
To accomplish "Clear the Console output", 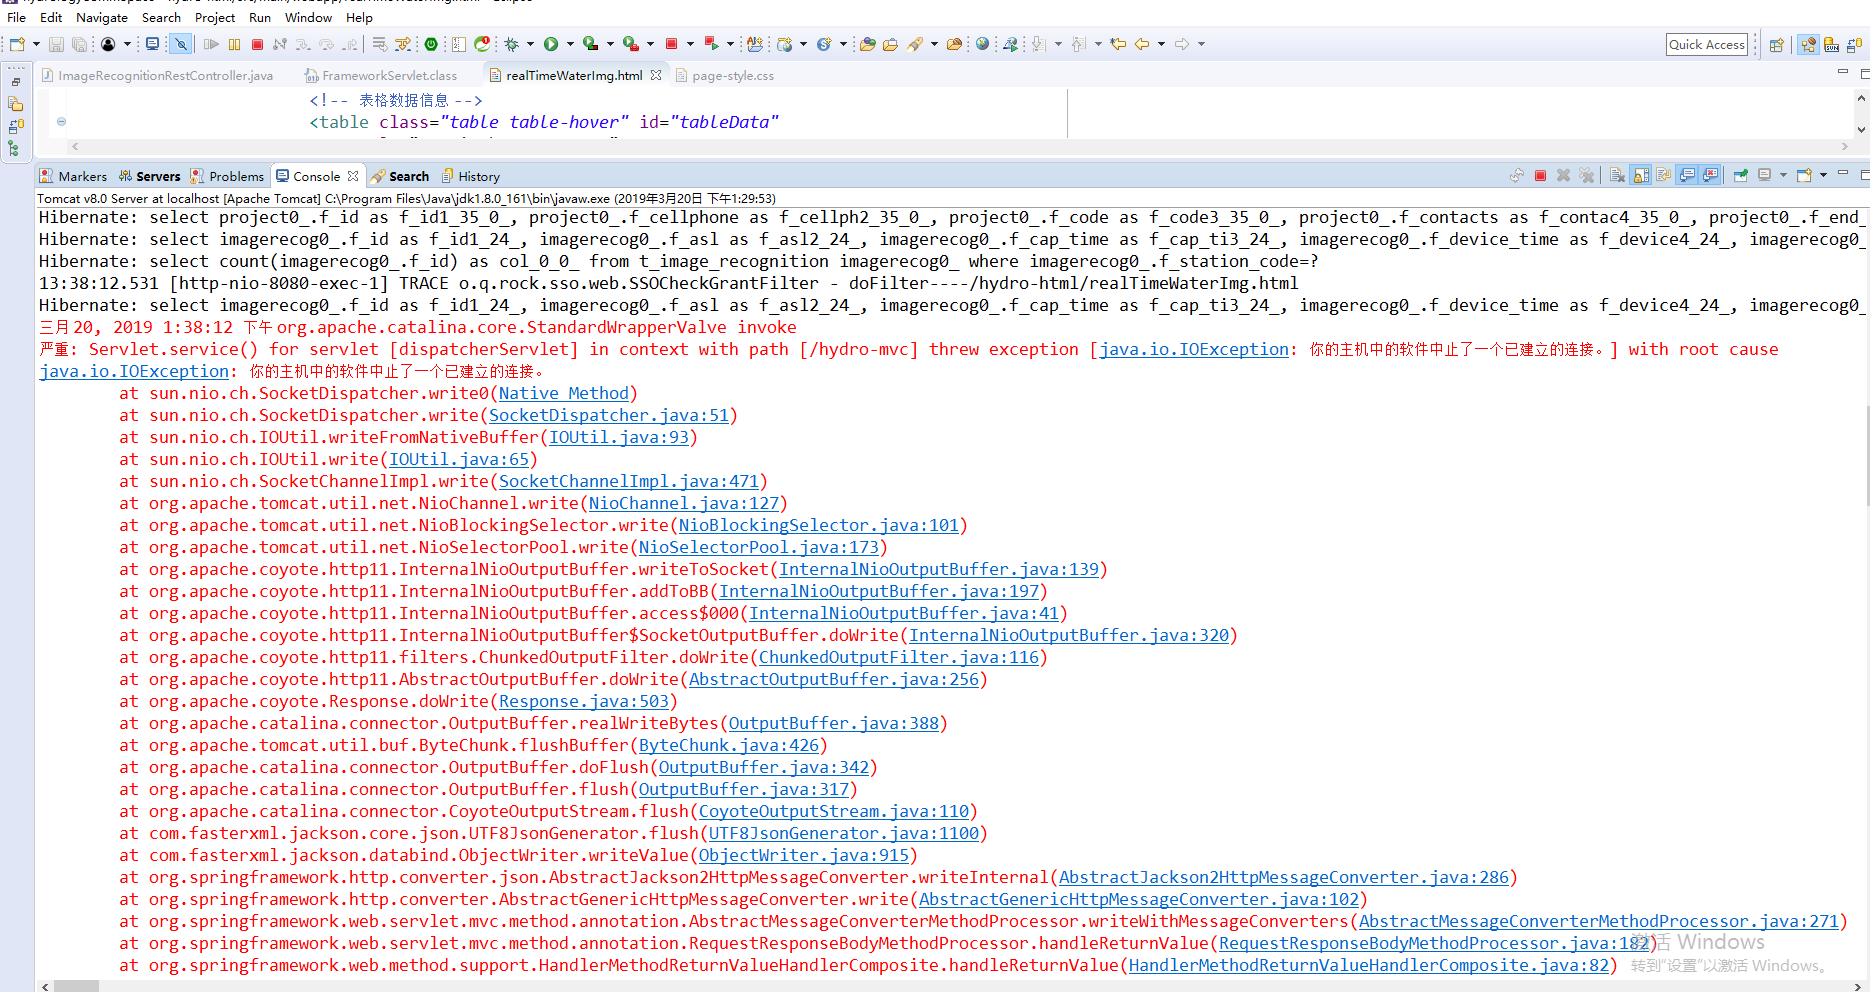I will (1616, 175).
